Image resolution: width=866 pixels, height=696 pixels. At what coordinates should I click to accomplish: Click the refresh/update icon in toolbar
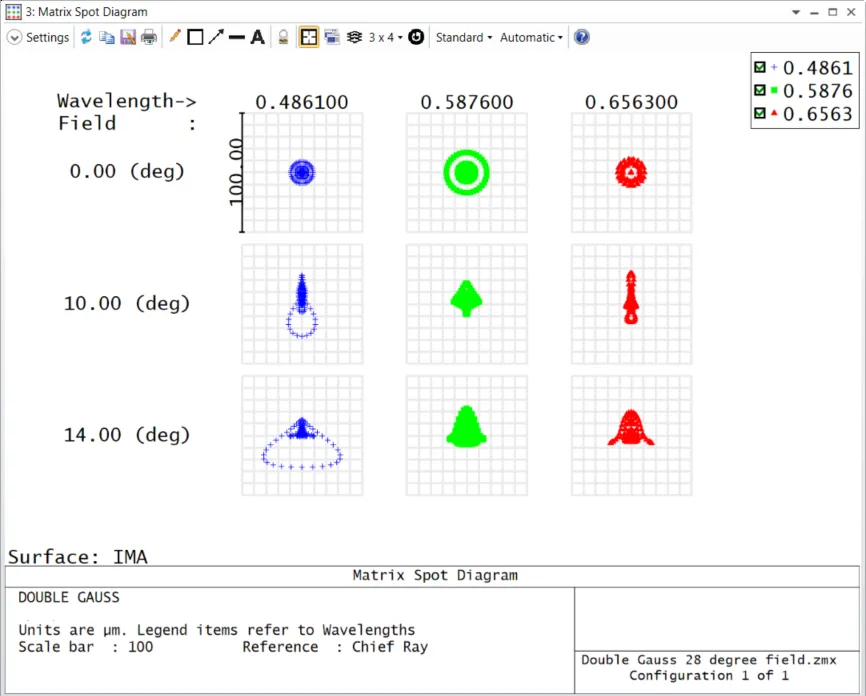pos(86,37)
